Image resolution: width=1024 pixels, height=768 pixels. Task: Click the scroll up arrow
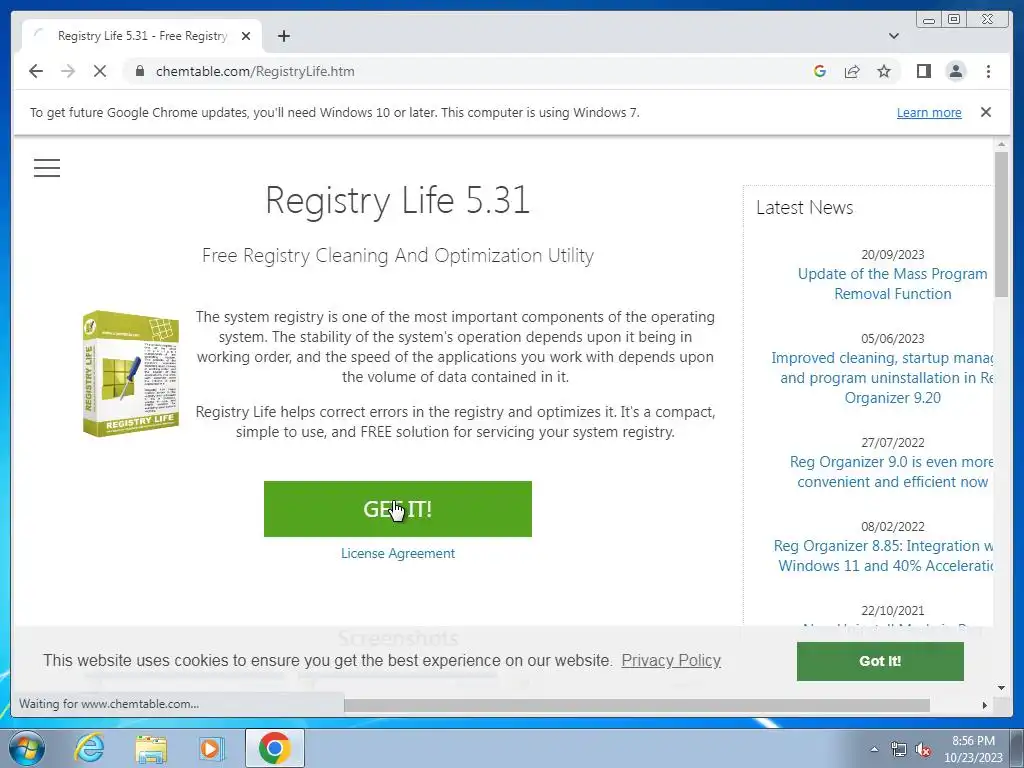(x=1001, y=144)
